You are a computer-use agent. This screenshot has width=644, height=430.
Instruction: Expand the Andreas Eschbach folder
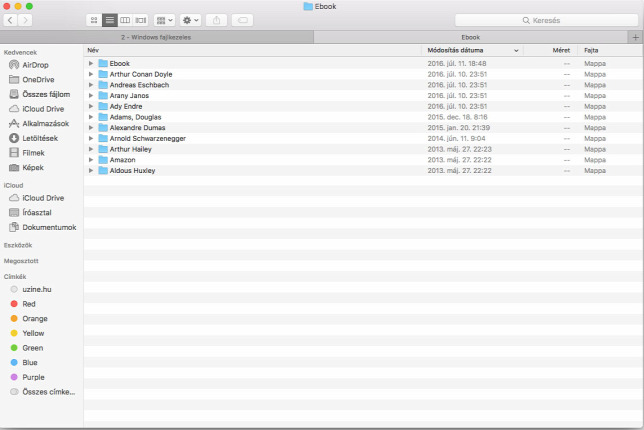(x=91, y=85)
